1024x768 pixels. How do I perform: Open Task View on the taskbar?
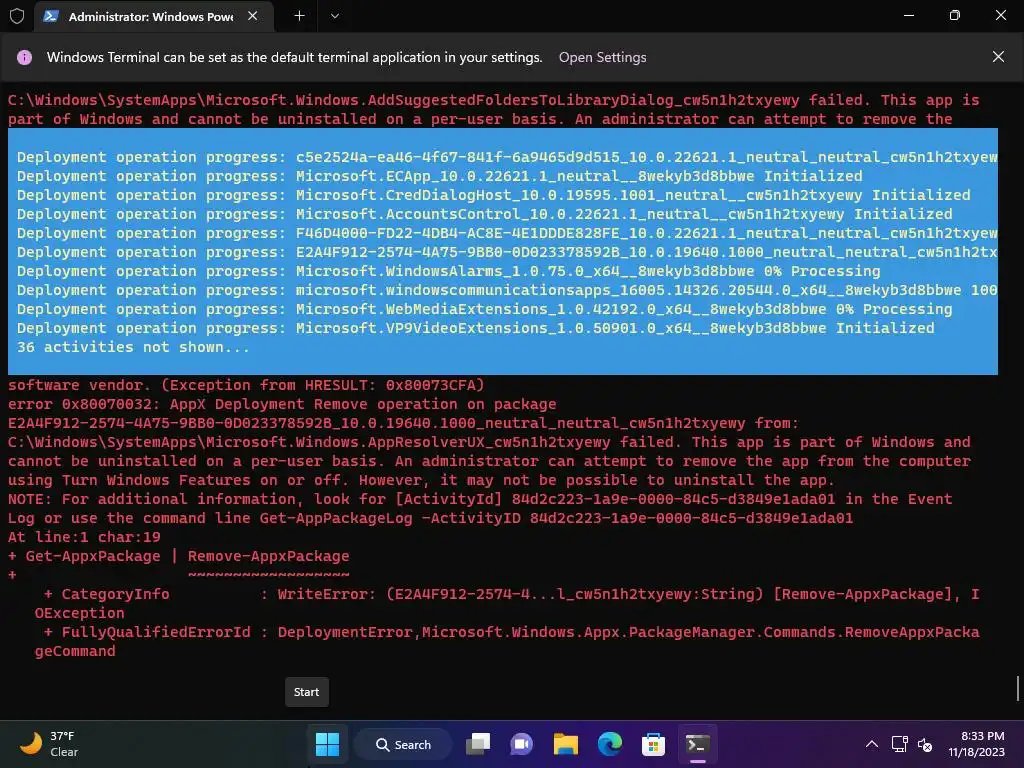pos(478,744)
